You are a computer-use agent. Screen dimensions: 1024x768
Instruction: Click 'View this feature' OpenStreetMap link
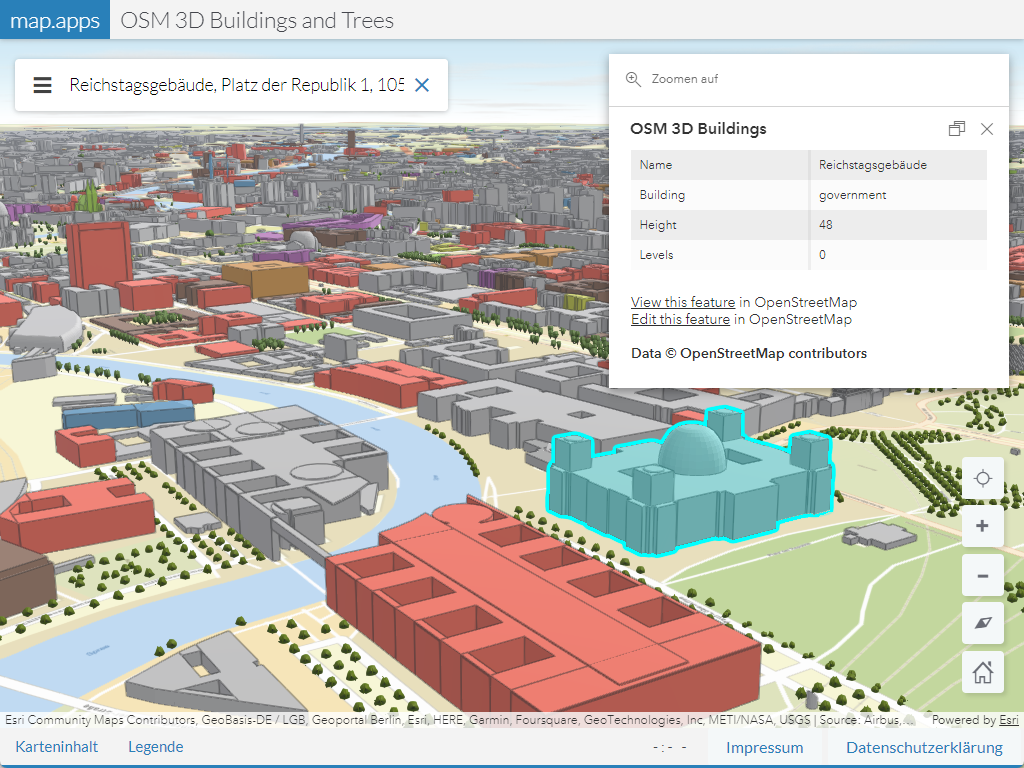pyautogui.click(x=683, y=302)
